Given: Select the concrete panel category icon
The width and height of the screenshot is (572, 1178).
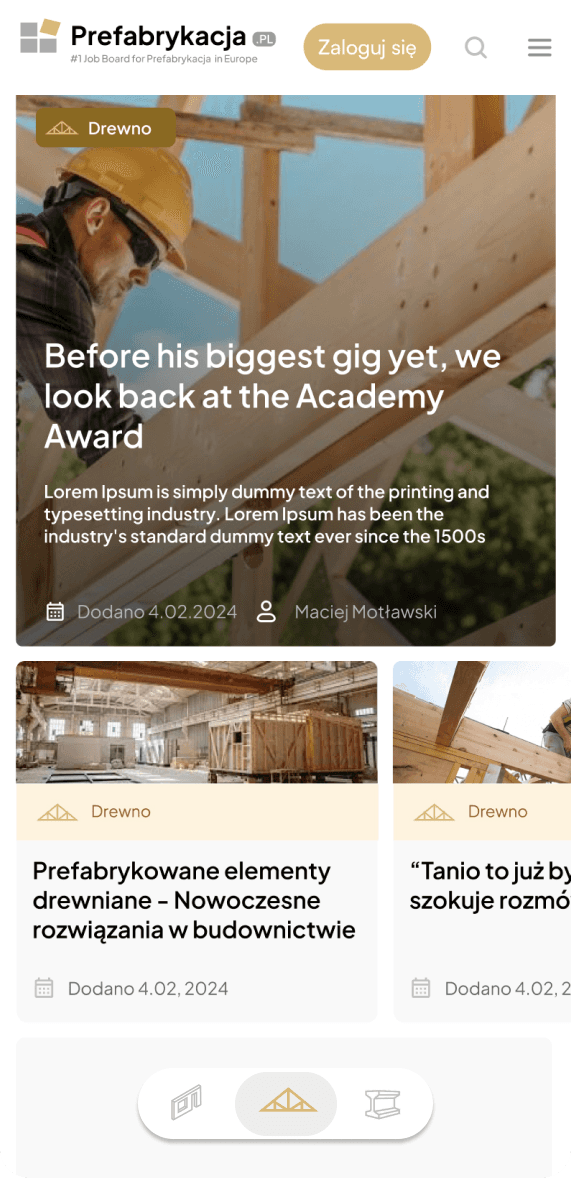Looking at the screenshot, I should [x=186, y=1103].
